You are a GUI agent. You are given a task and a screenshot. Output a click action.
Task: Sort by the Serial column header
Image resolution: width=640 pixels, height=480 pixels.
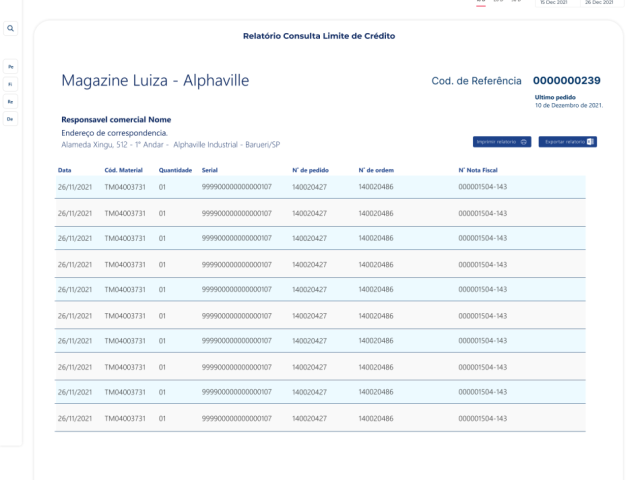(x=209, y=170)
